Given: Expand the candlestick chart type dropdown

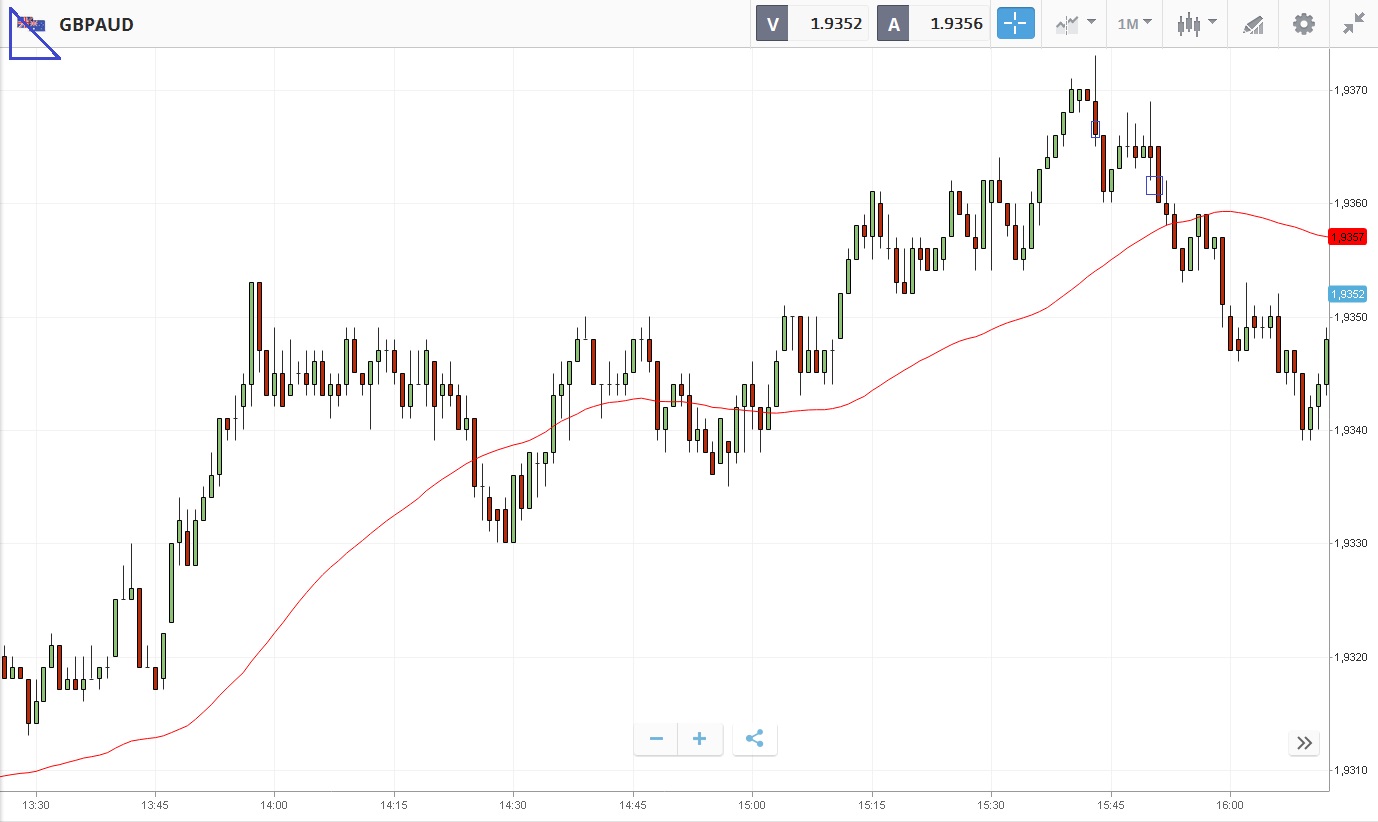Looking at the screenshot, I should coord(1196,23).
